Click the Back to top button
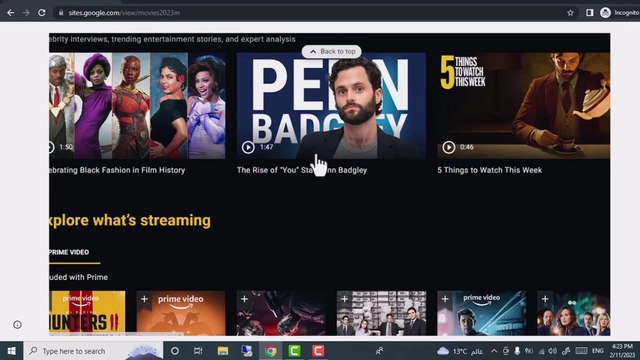The image size is (640, 360). coord(331,51)
